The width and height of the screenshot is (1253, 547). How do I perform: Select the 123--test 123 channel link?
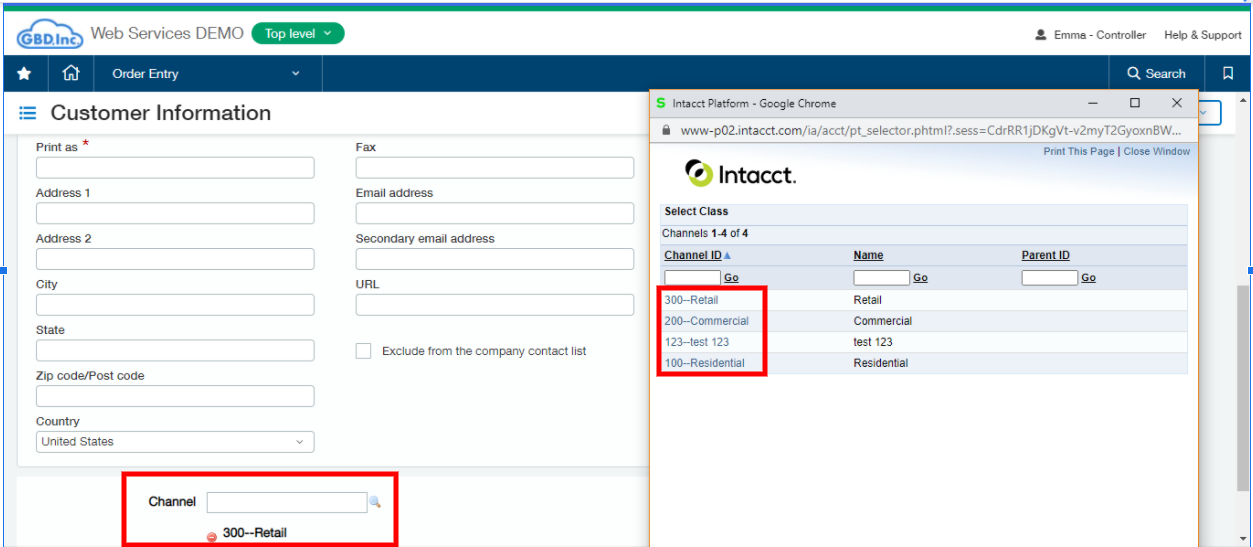click(696, 342)
